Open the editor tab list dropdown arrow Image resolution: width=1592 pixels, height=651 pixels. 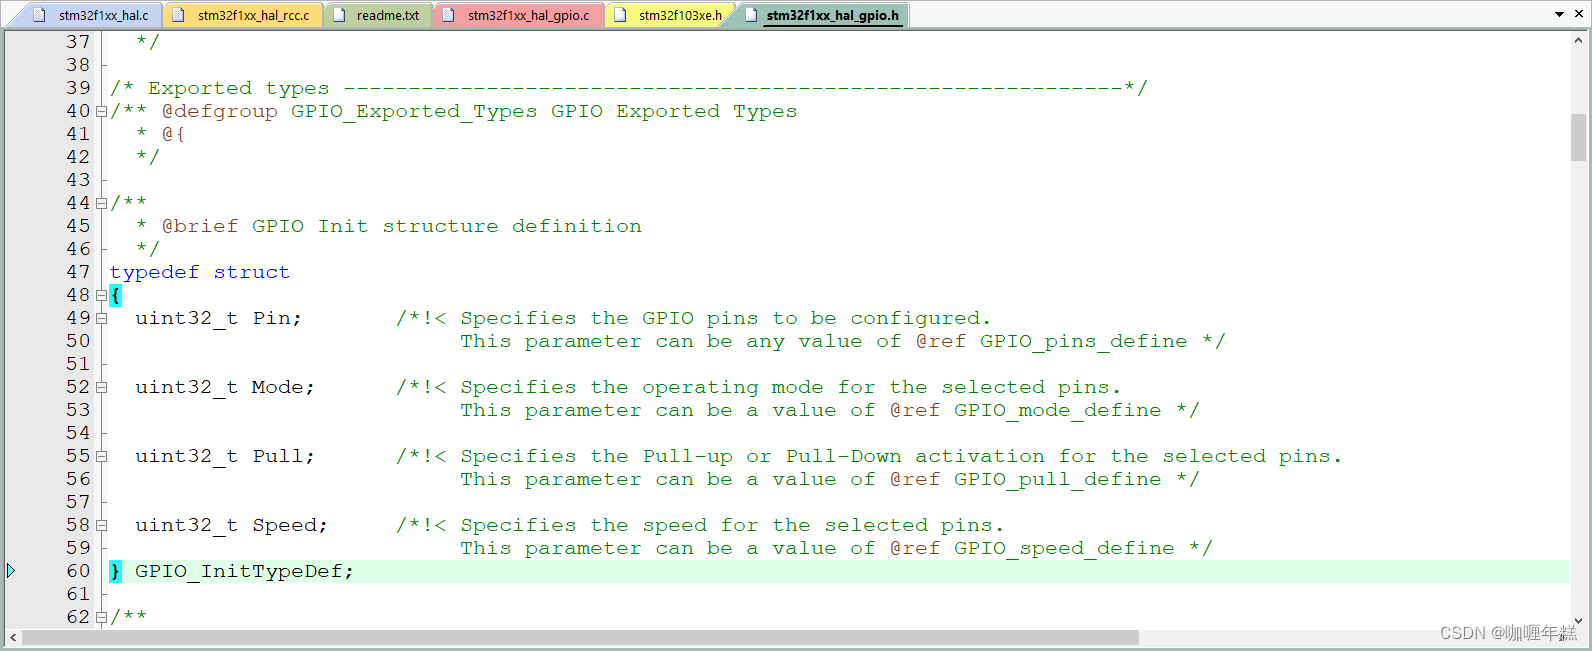(1559, 14)
